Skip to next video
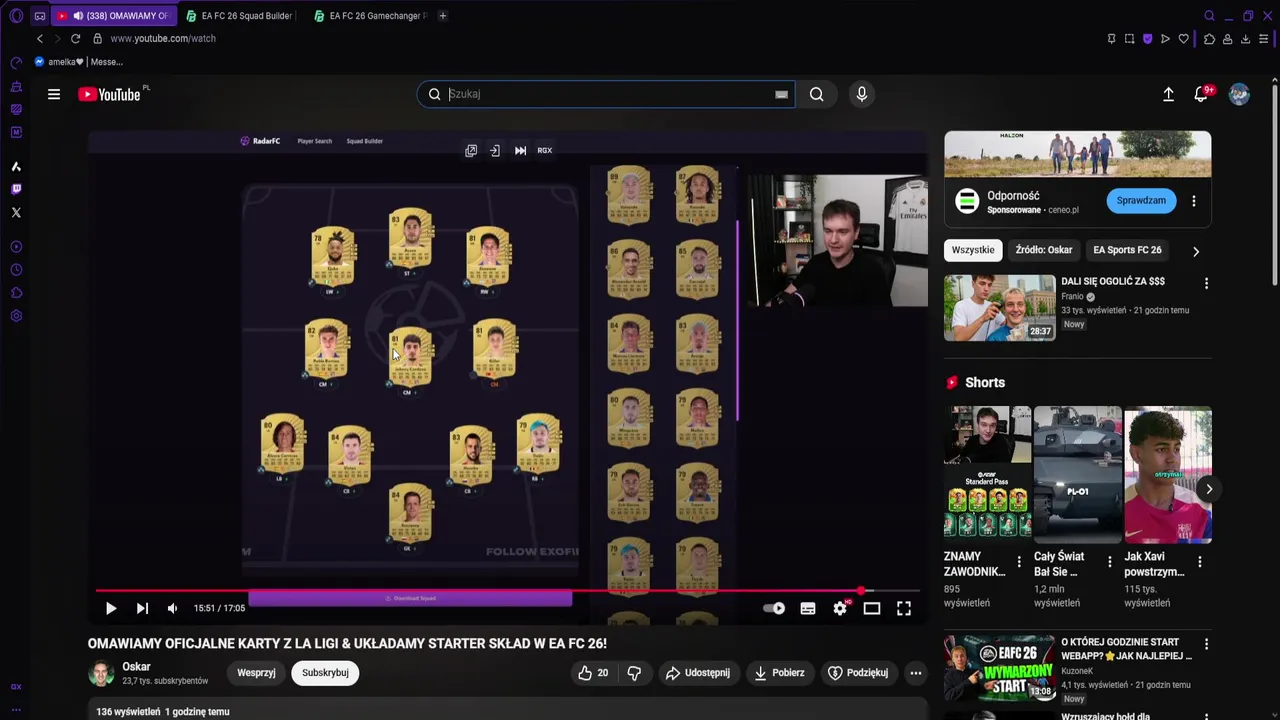 pyautogui.click(x=142, y=608)
